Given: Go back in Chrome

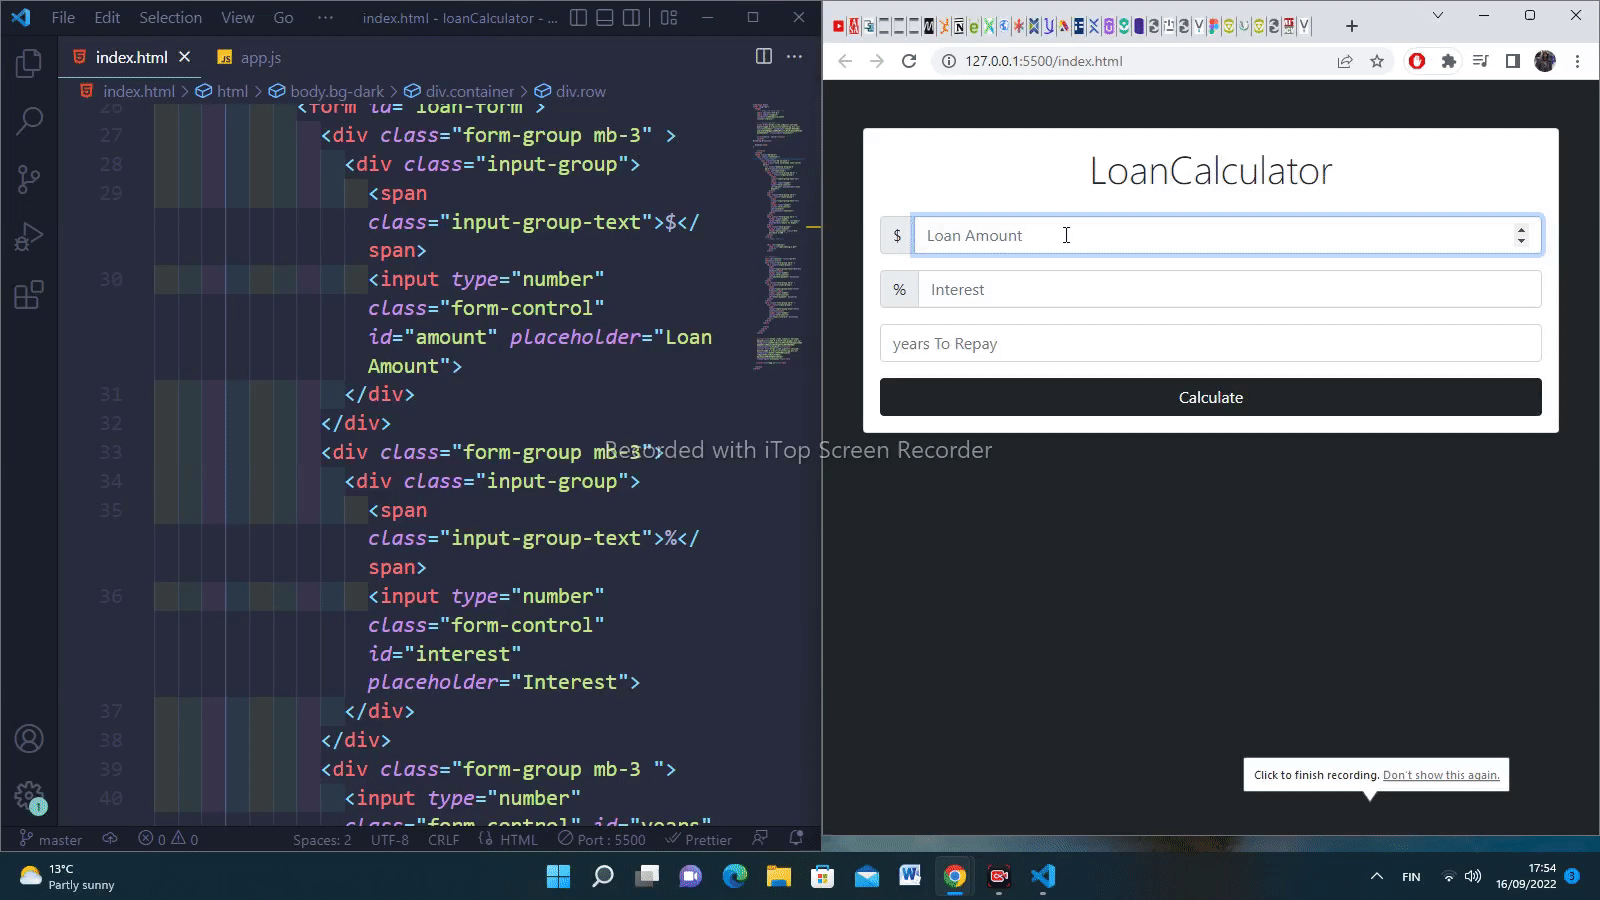Looking at the screenshot, I should (845, 61).
